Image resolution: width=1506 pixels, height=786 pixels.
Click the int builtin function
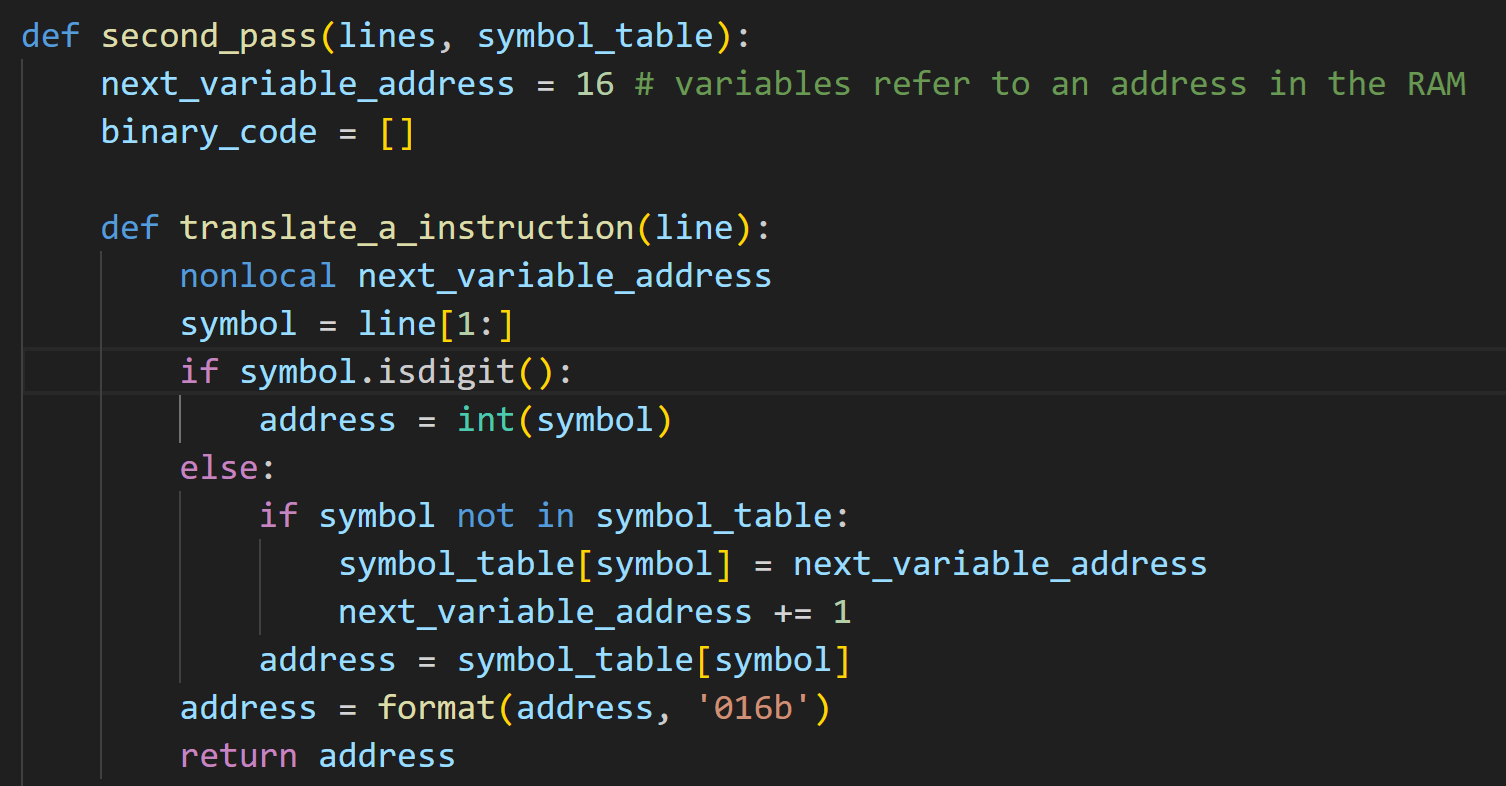(486, 420)
